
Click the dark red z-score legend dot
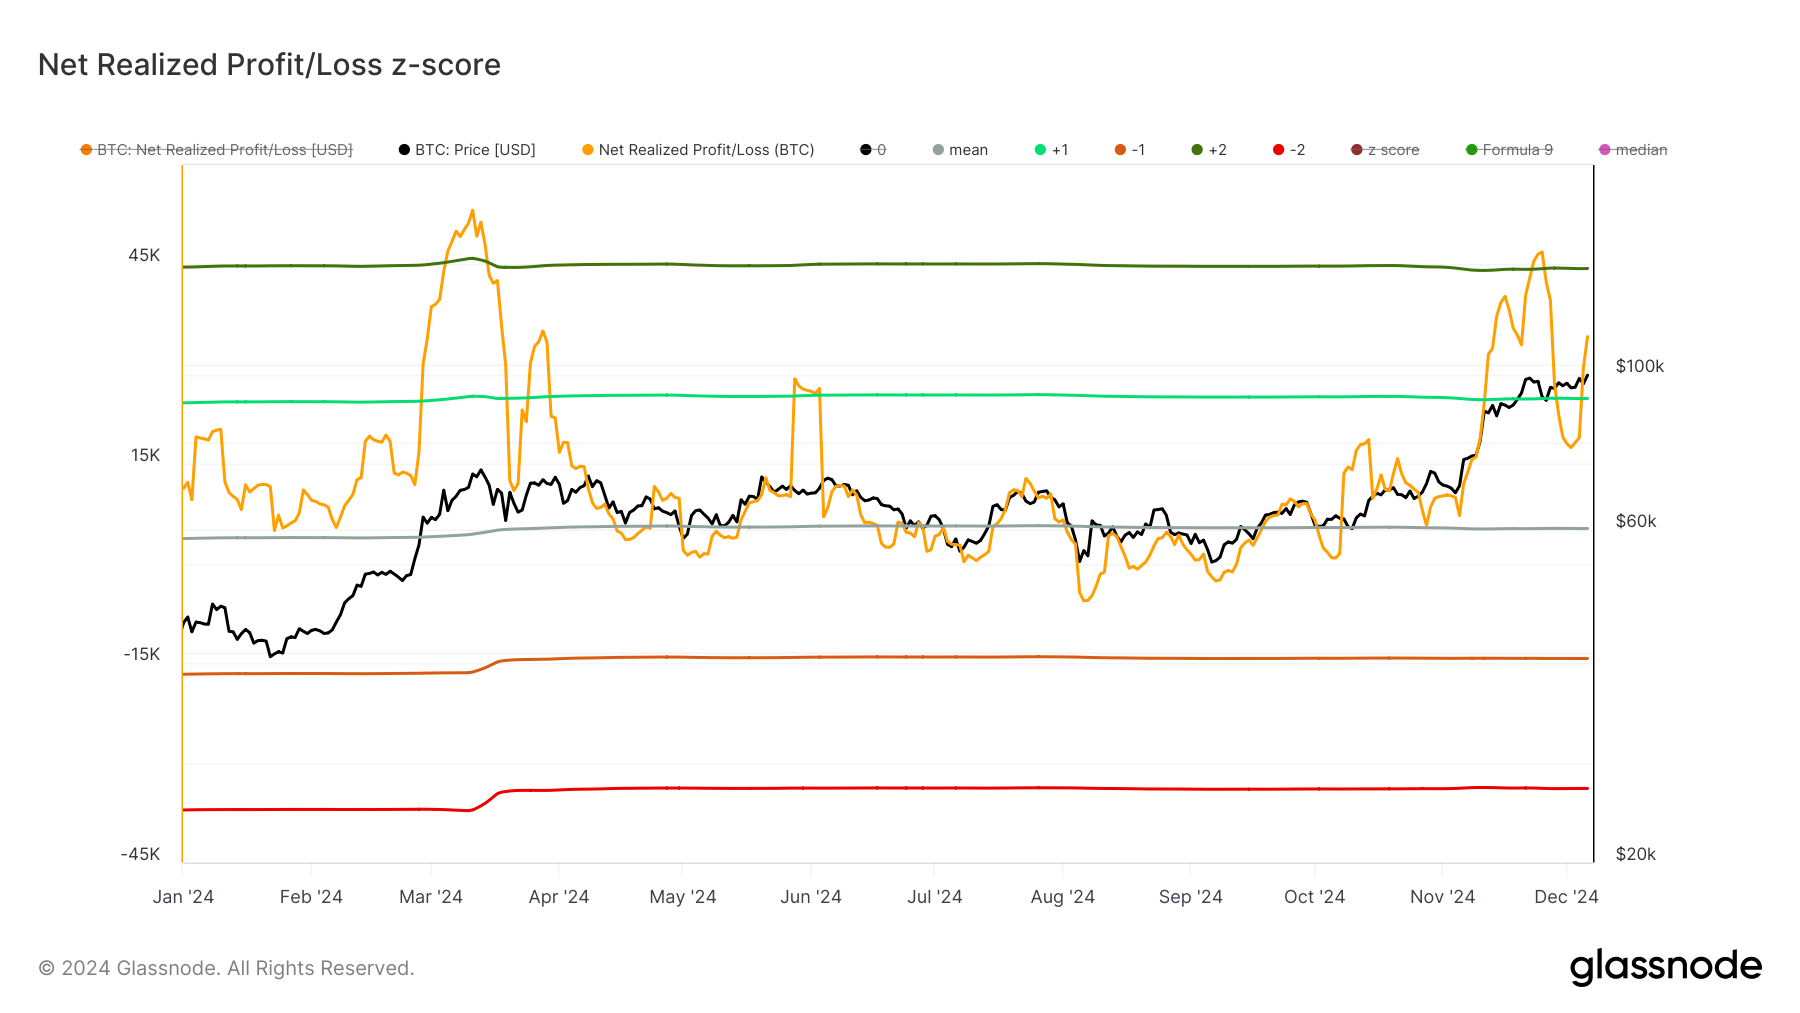(1357, 150)
